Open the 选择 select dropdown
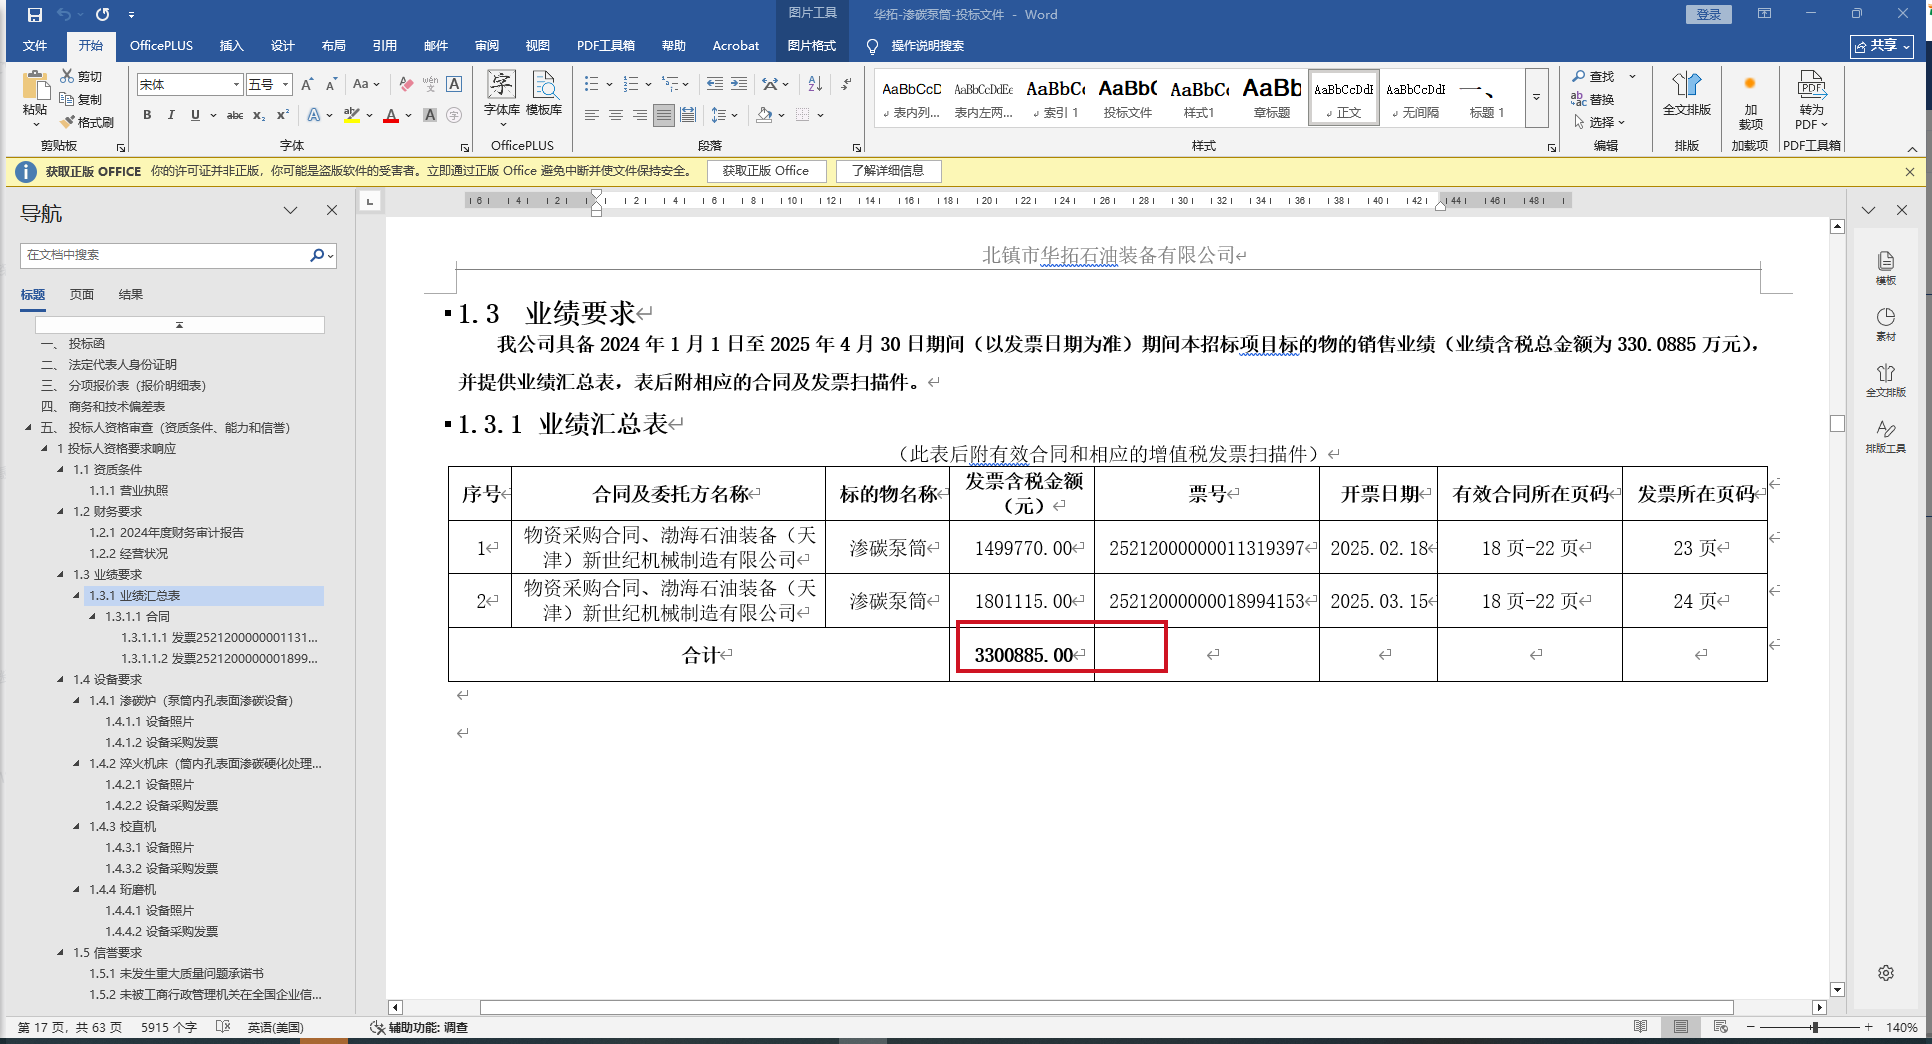 point(1599,122)
